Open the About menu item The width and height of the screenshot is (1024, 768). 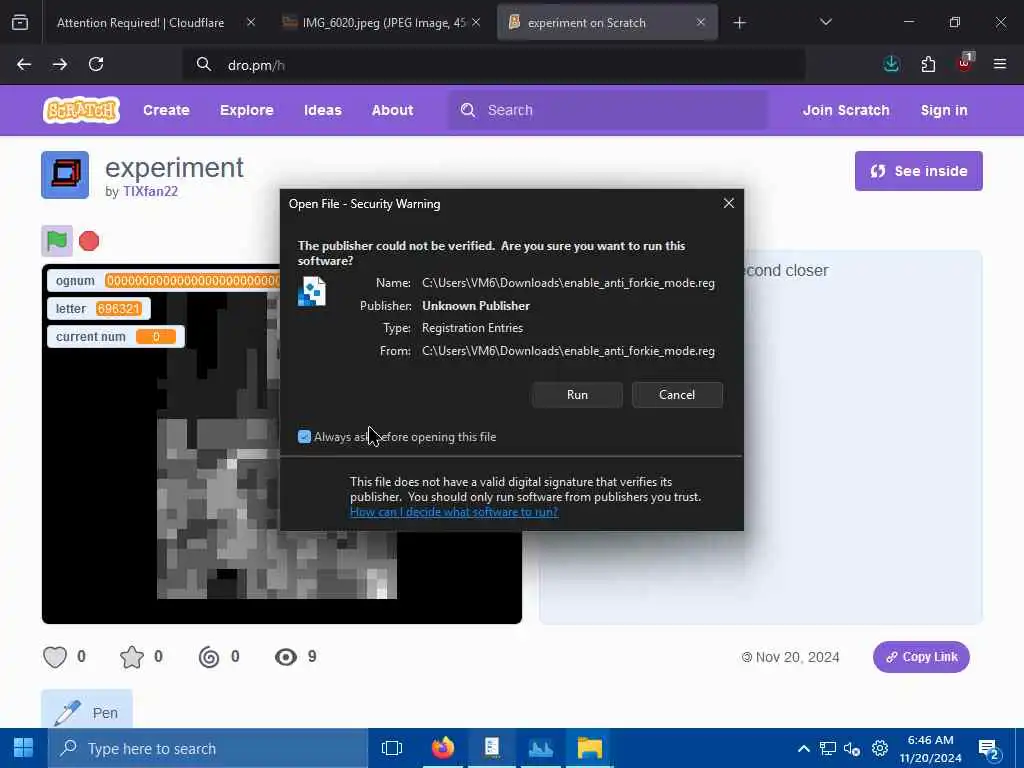[392, 110]
